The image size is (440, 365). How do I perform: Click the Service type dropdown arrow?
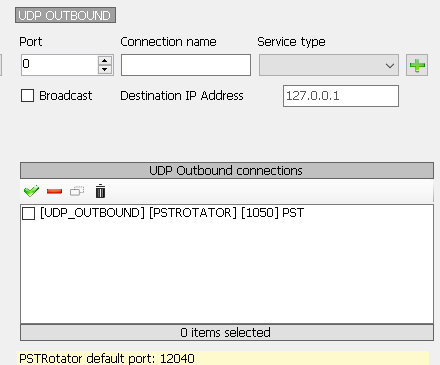pyautogui.click(x=390, y=65)
